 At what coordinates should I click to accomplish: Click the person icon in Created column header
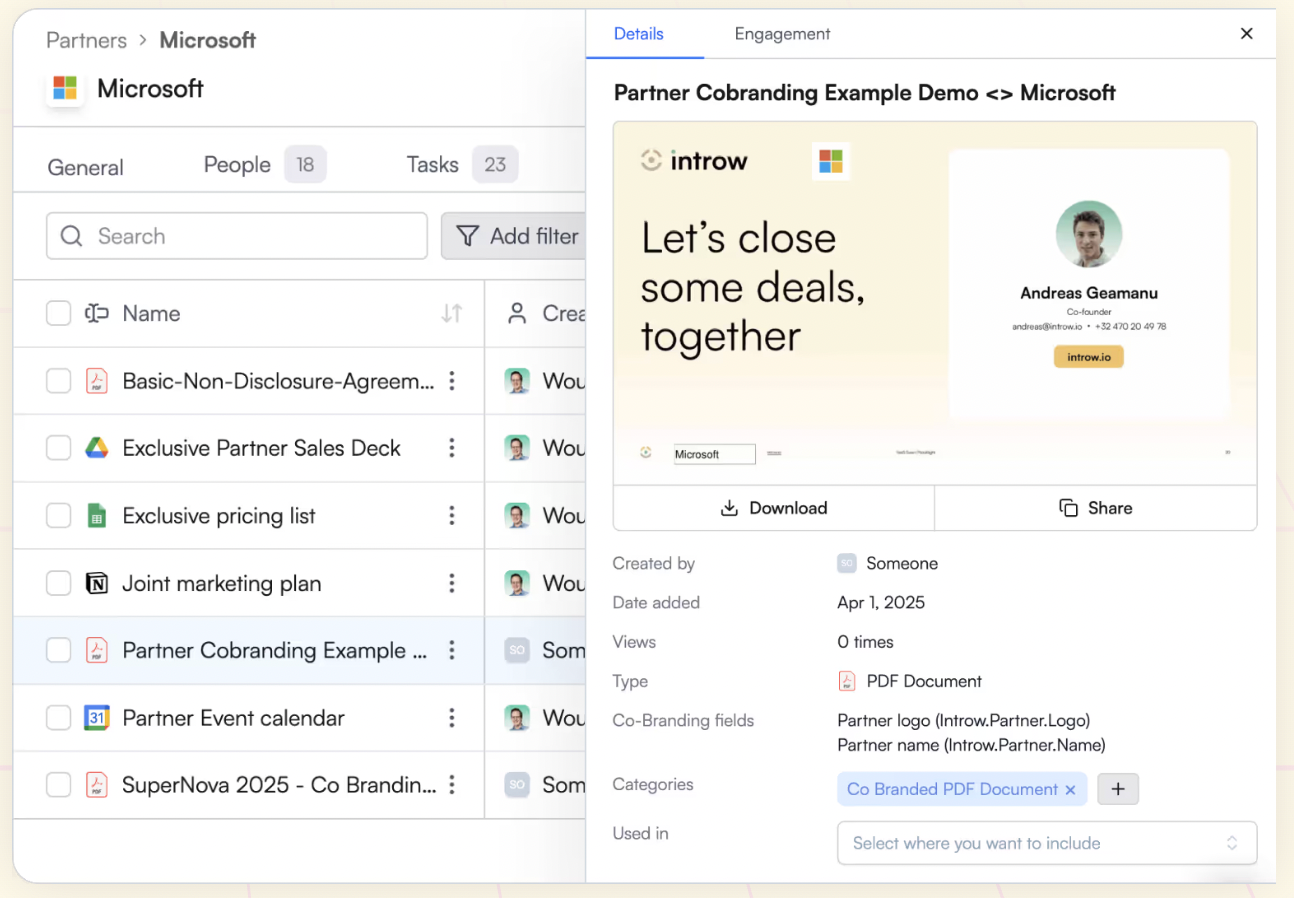[x=517, y=314]
